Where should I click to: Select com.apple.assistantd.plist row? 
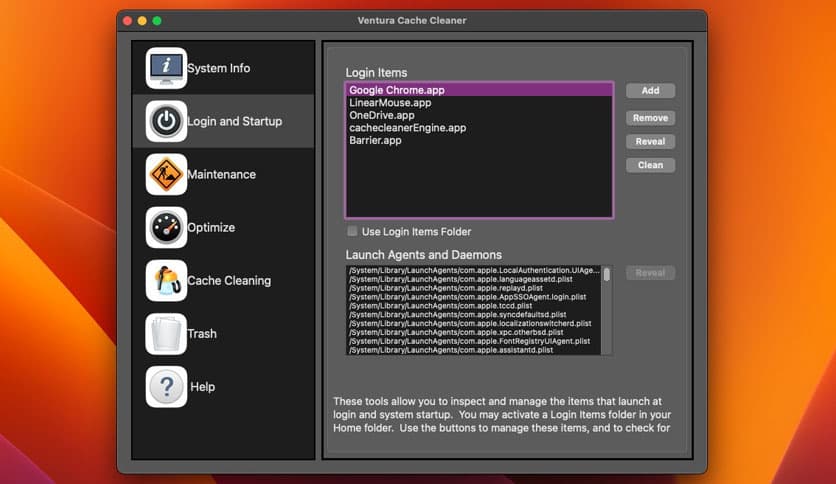[x=474, y=350]
